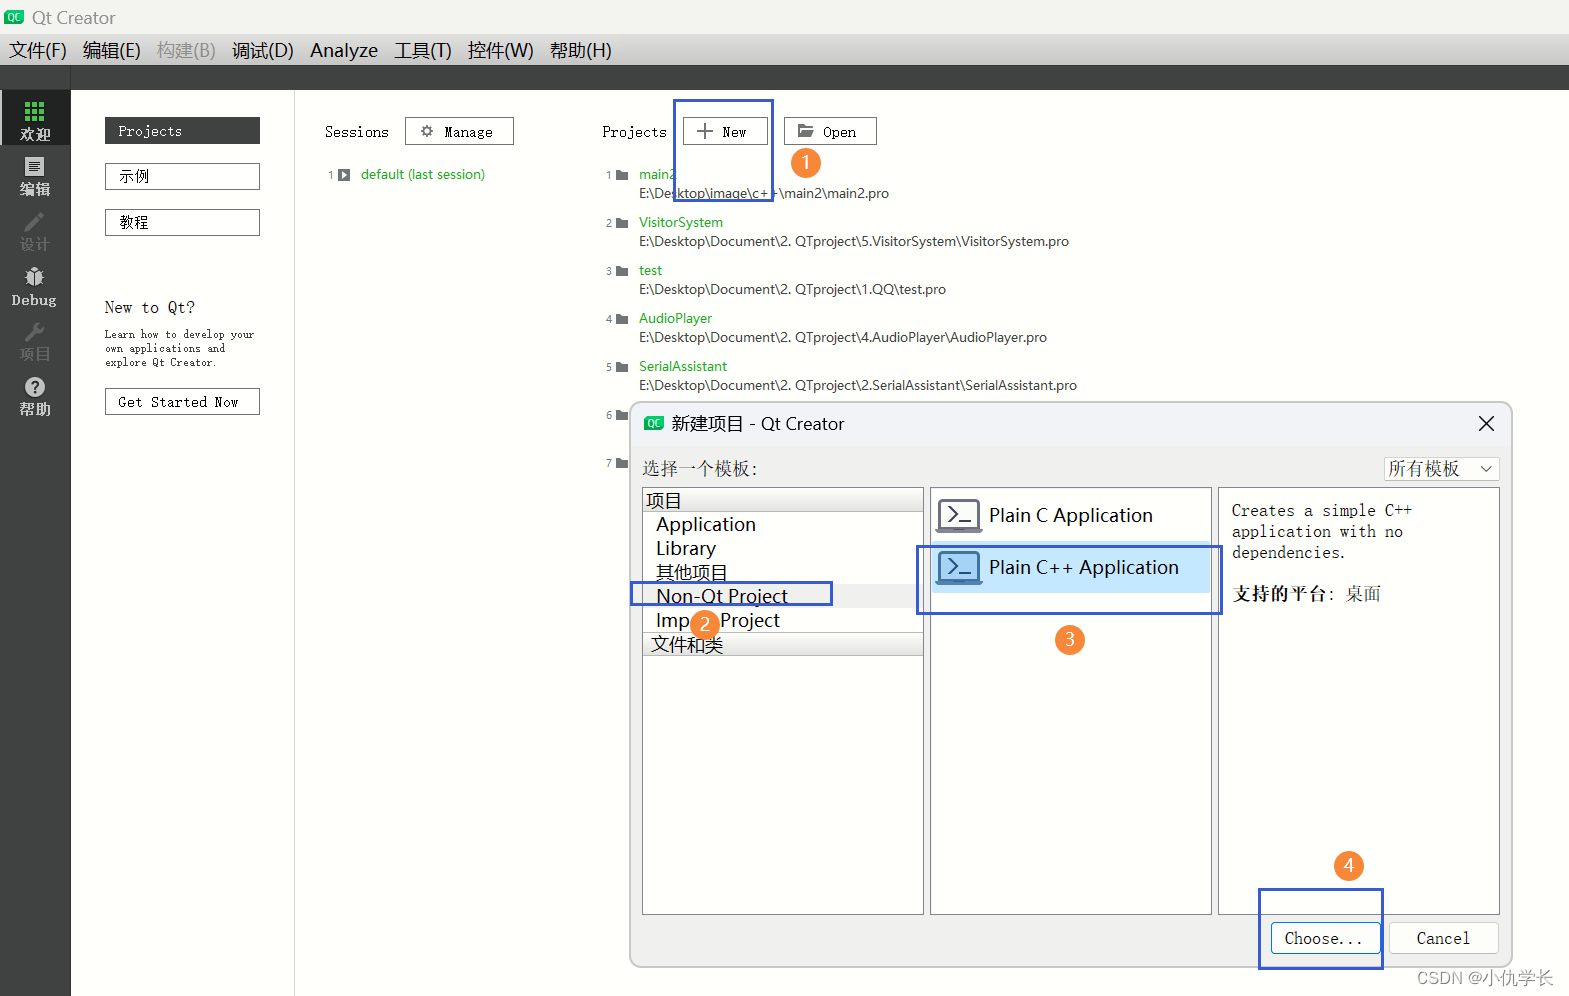Open the Help (帮助) mode

coord(35,395)
